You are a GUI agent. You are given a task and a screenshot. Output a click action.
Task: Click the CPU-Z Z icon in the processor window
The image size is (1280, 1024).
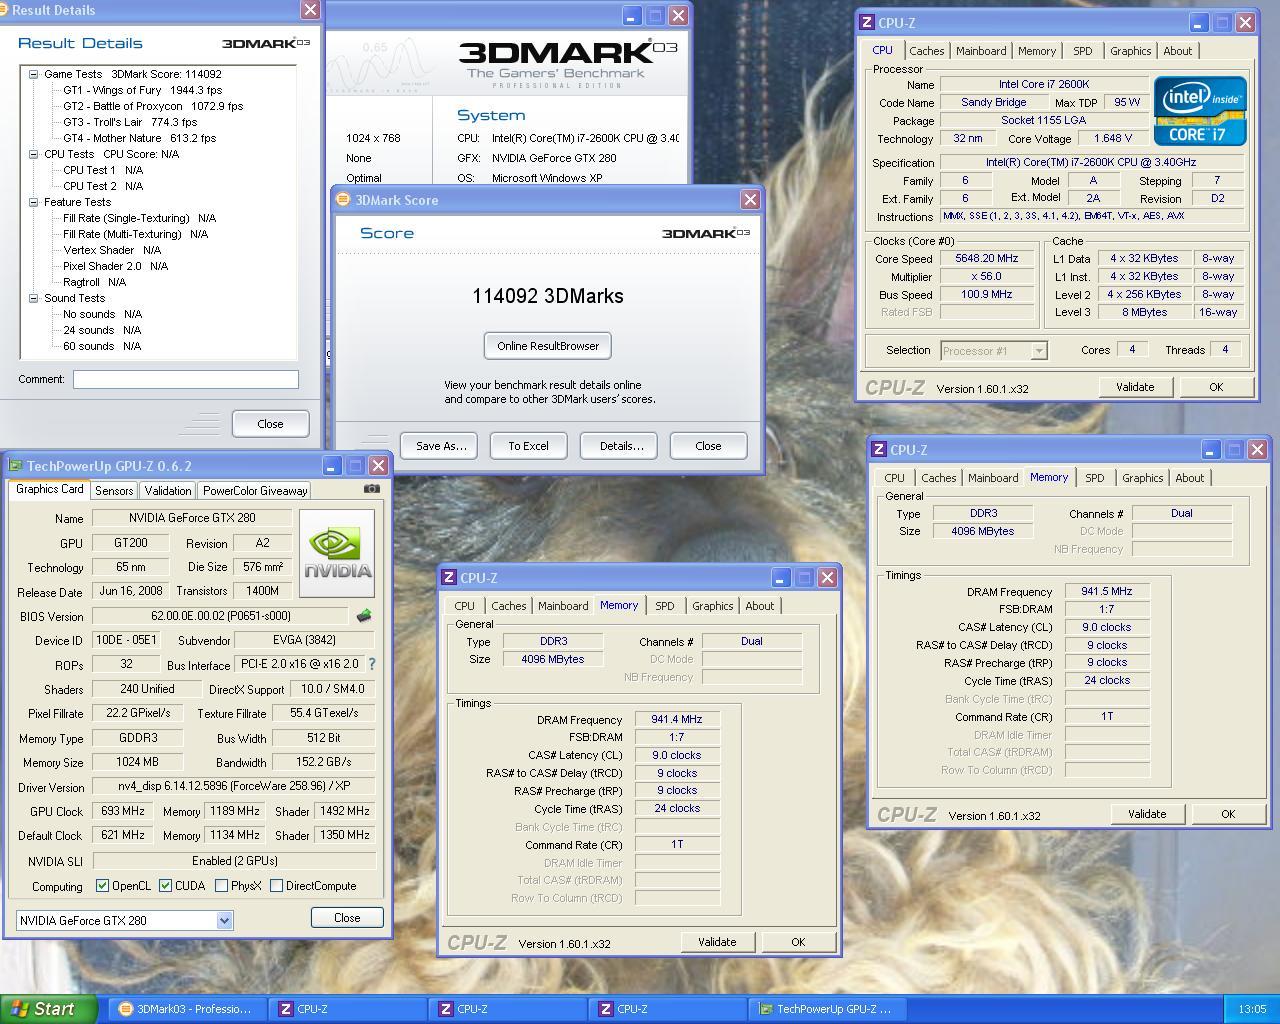(867, 22)
